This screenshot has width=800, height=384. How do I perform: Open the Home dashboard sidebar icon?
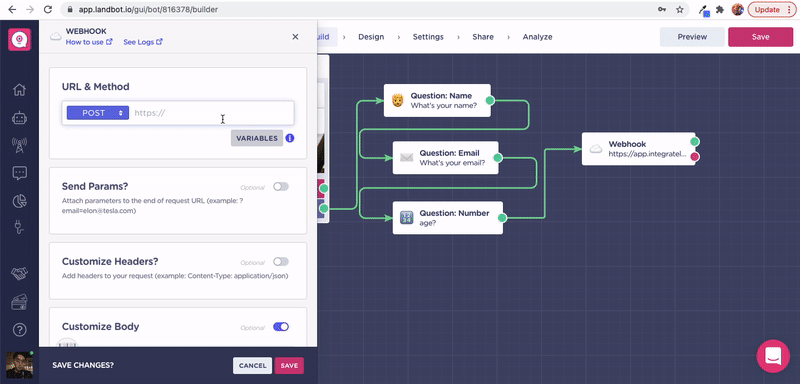[x=19, y=90]
